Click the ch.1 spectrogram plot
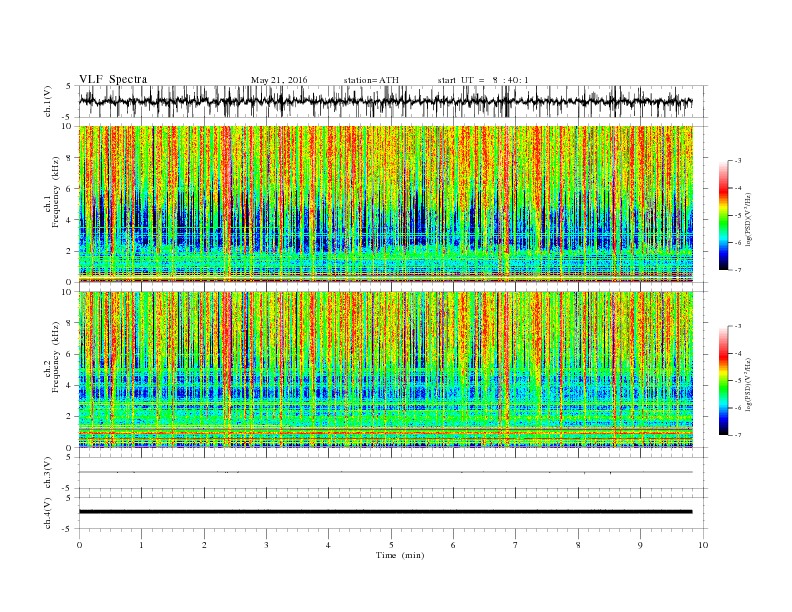The height and width of the screenshot is (612, 792). point(386,204)
